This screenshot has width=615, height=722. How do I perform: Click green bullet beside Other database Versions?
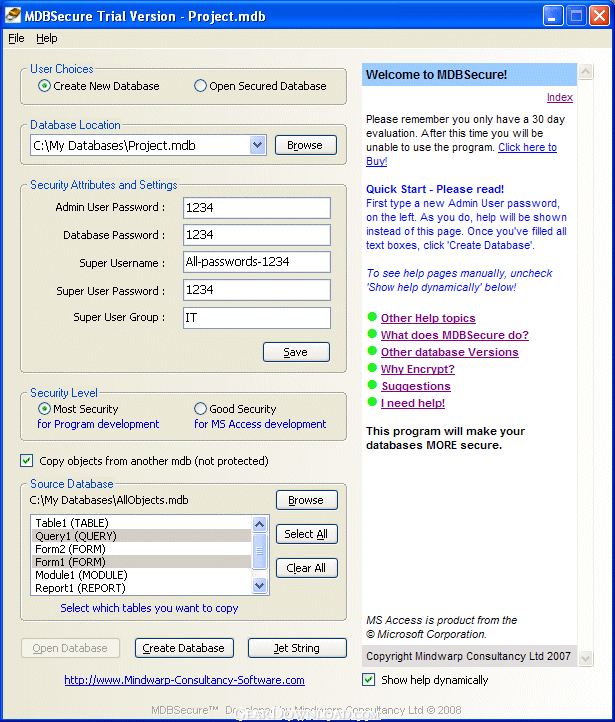[x=372, y=350]
